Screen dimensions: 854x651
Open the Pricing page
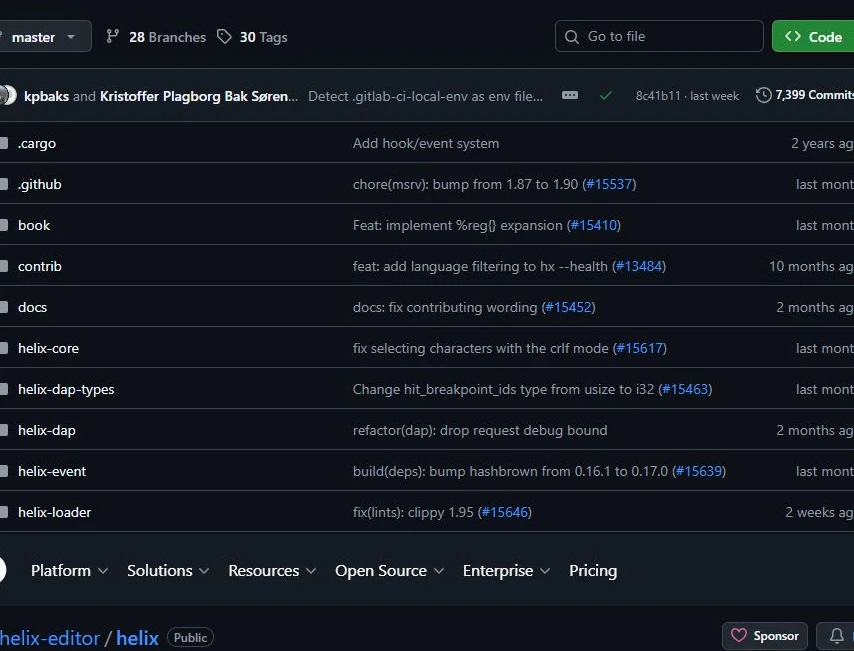593,570
